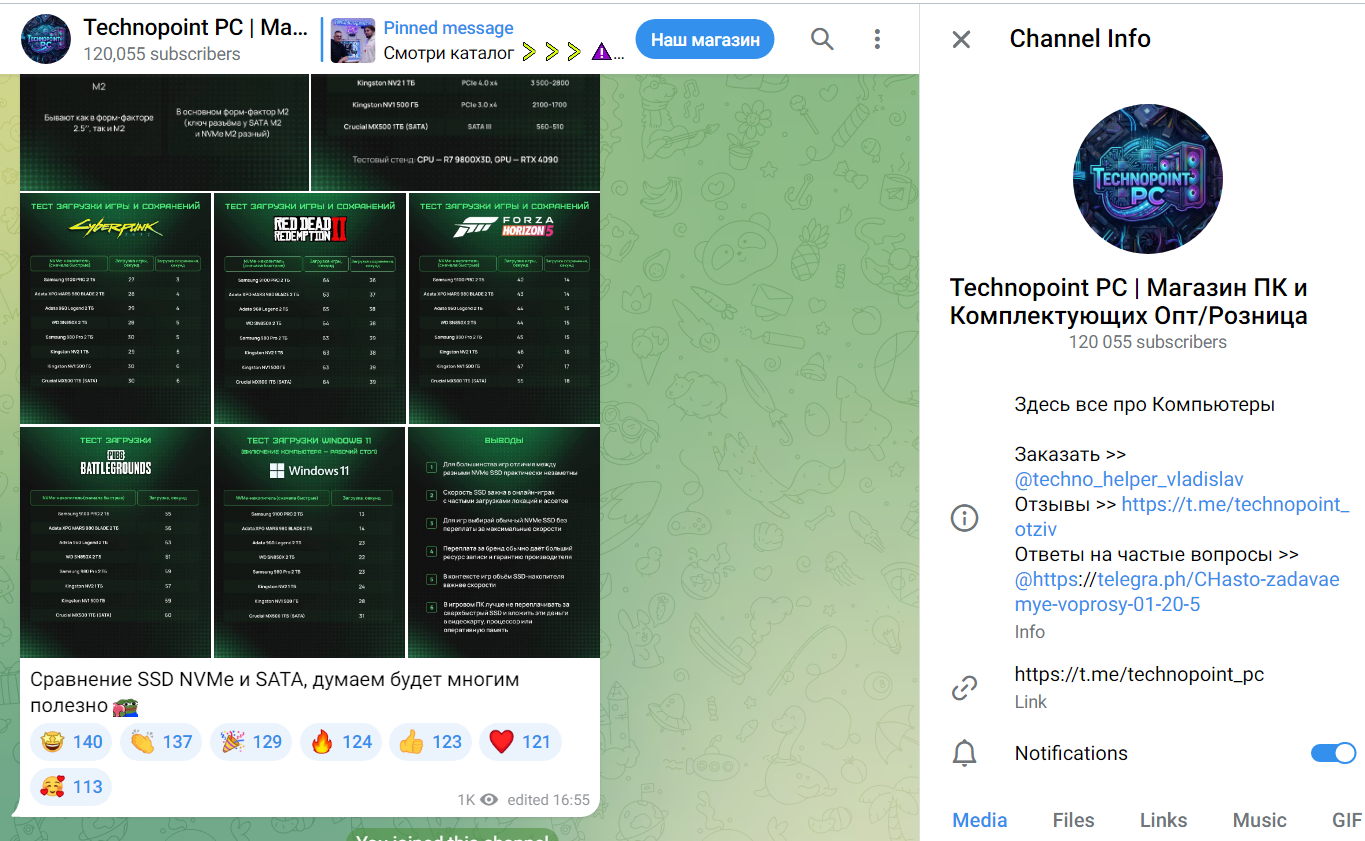Close the Channel Info panel
Viewport: 1365px width, 841px height.
[961, 39]
